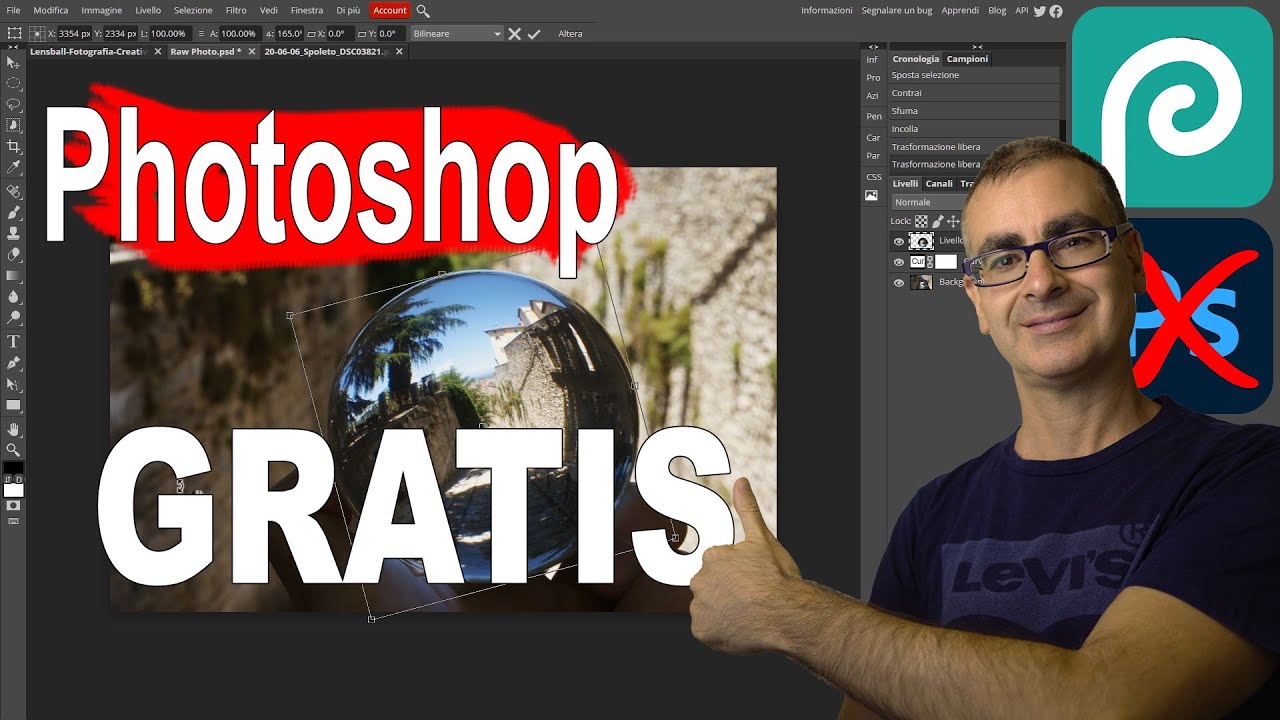Open the image icon in side panel
The image size is (1280, 720).
(872, 195)
